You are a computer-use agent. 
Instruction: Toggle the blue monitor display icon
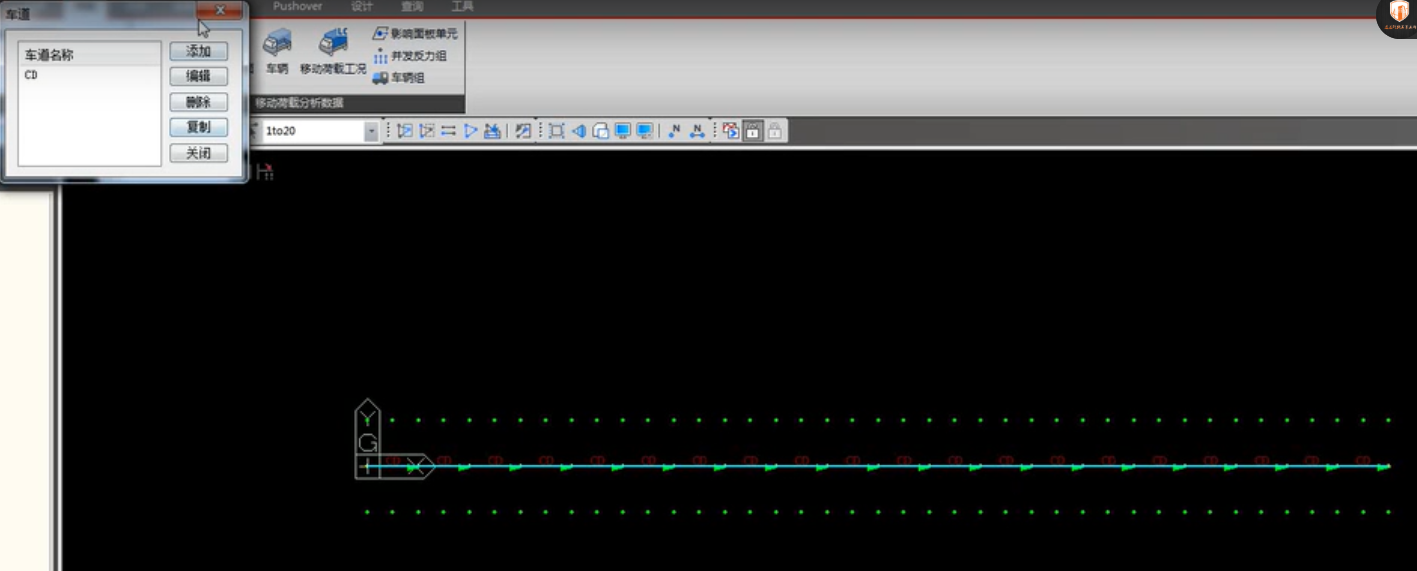623,131
